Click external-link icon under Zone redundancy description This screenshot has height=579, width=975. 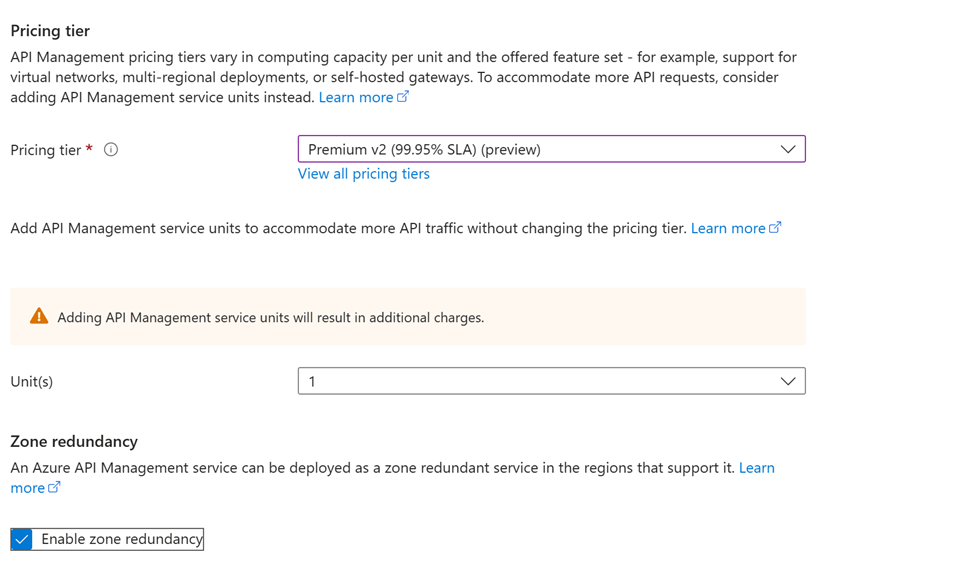[x=55, y=488]
